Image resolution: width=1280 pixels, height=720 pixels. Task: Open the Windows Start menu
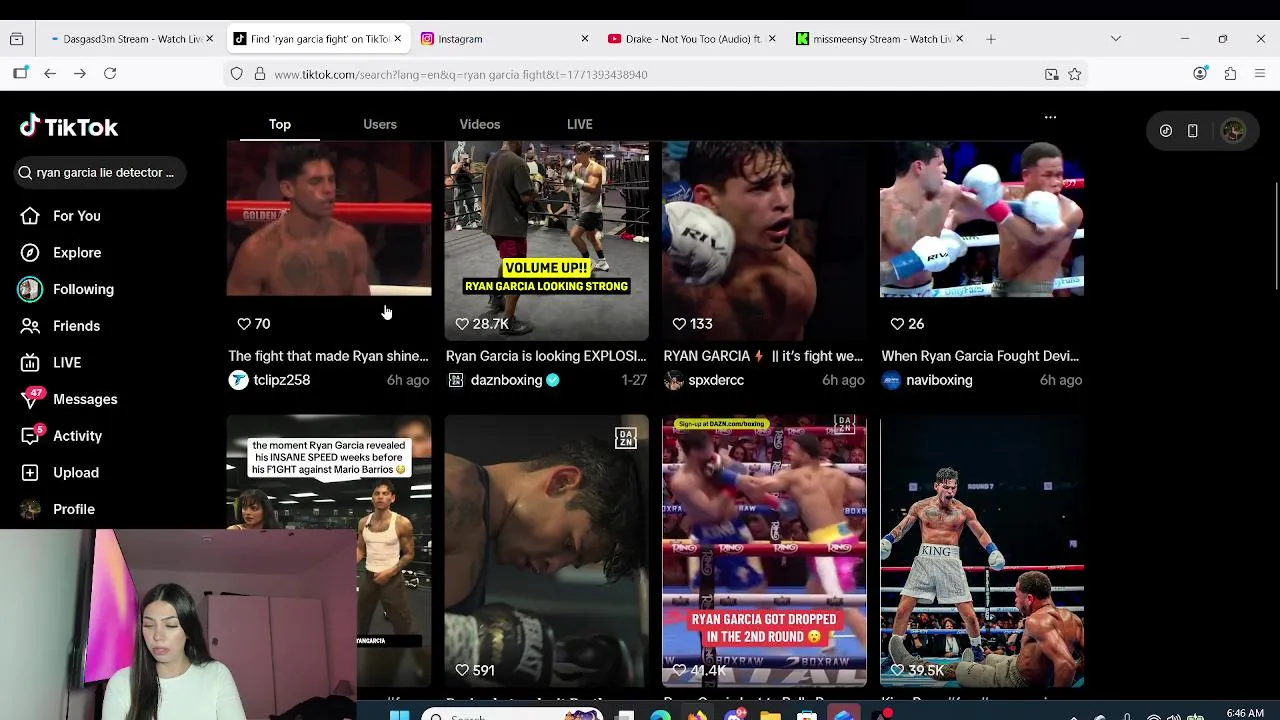[x=400, y=714]
